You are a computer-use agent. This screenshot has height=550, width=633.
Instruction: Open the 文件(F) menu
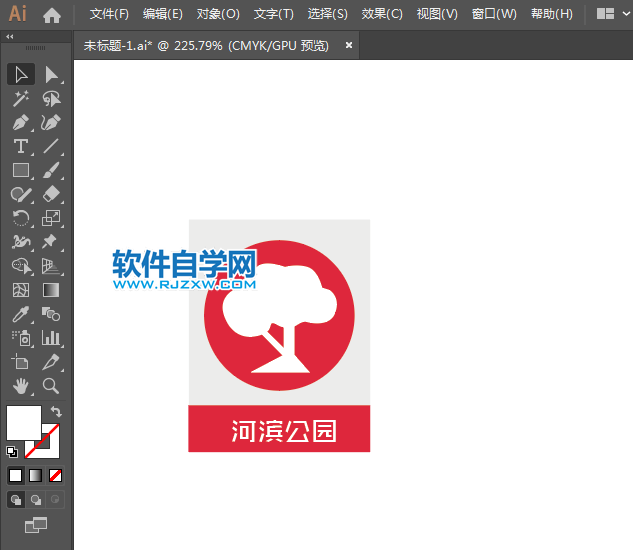[x=109, y=14]
